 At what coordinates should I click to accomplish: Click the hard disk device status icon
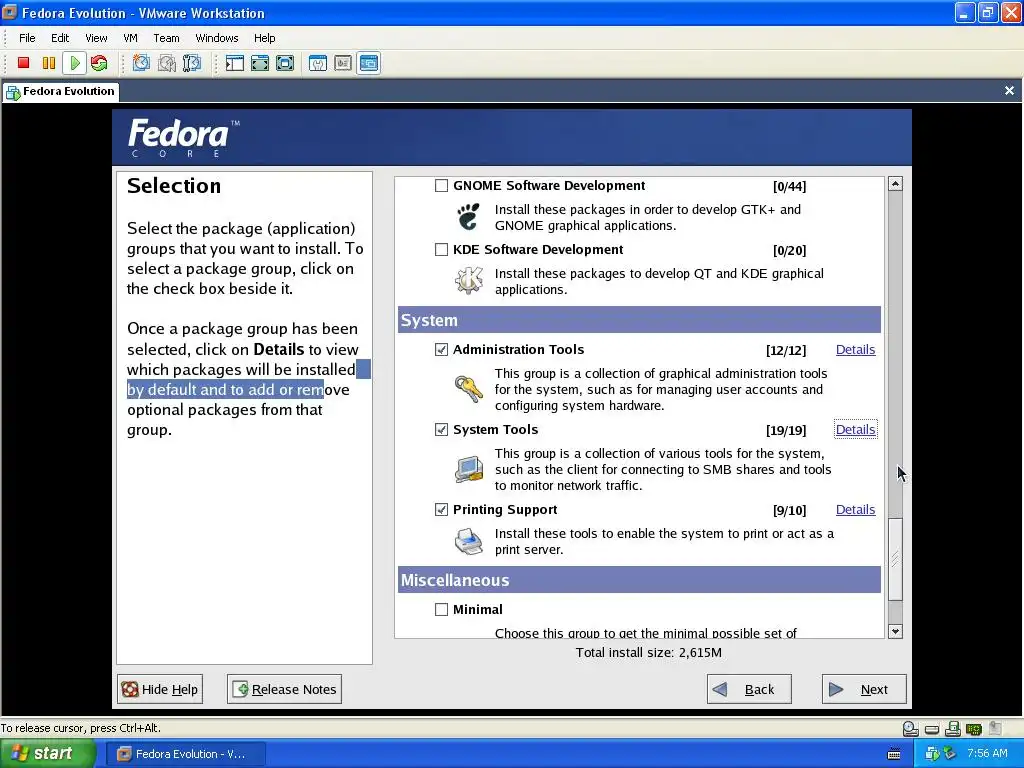coord(932,729)
